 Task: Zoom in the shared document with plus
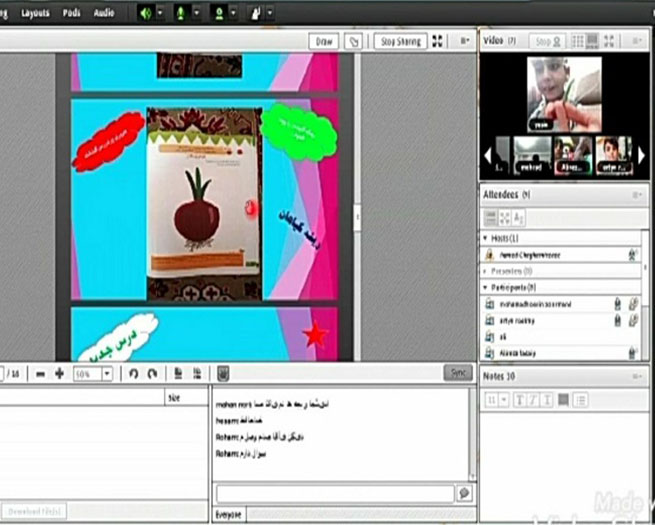pos(59,373)
